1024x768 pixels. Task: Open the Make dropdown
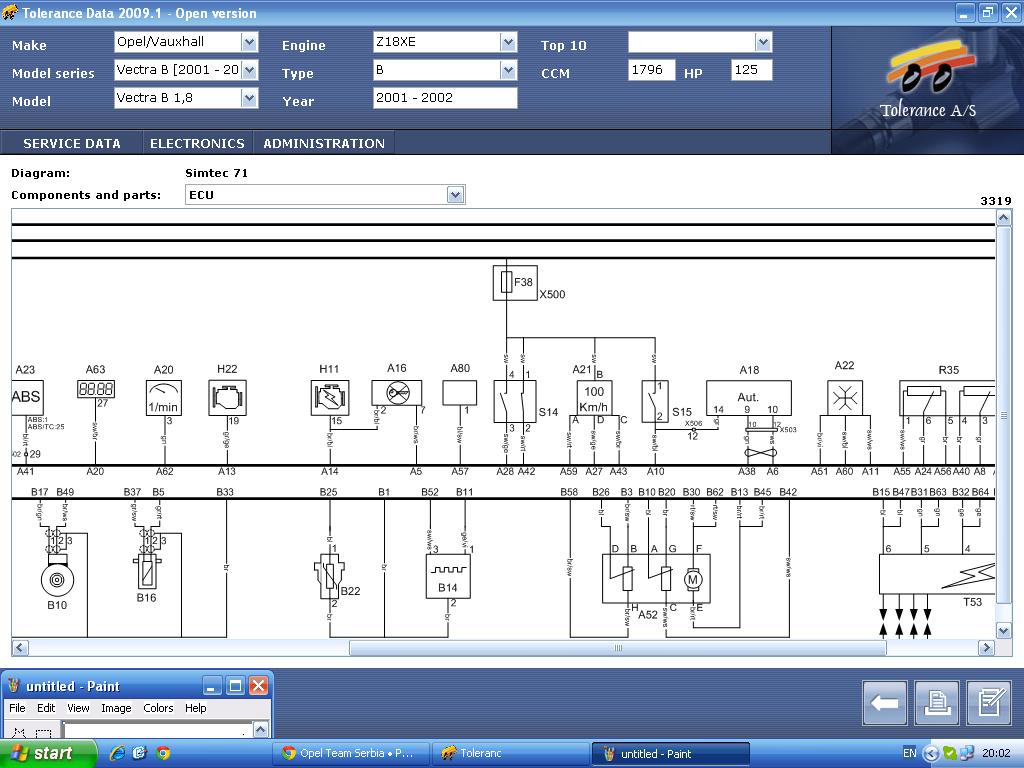(249, 42)
